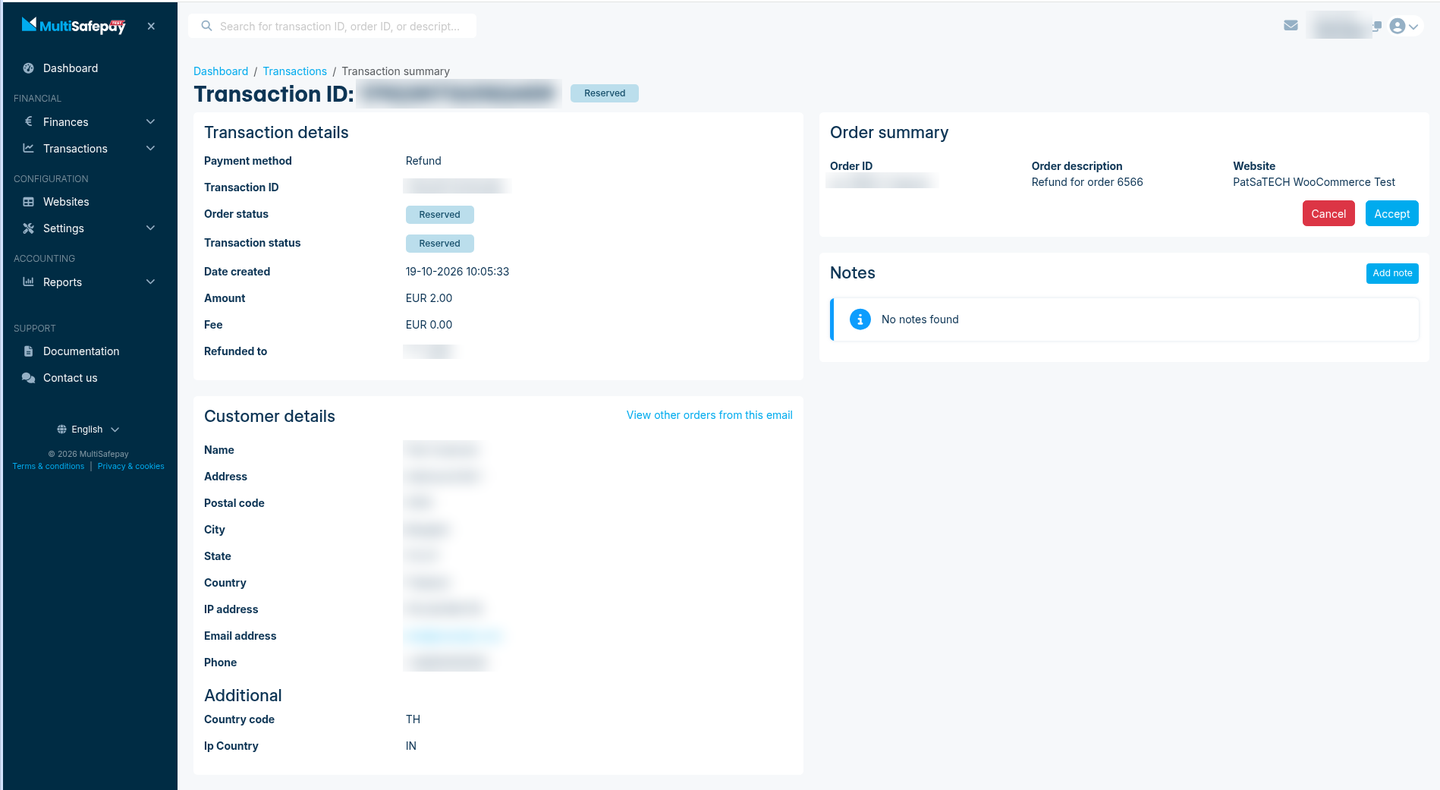Click the chart icon beside Transactions
Screen dimensions: 1440x790
coord(29,148)
